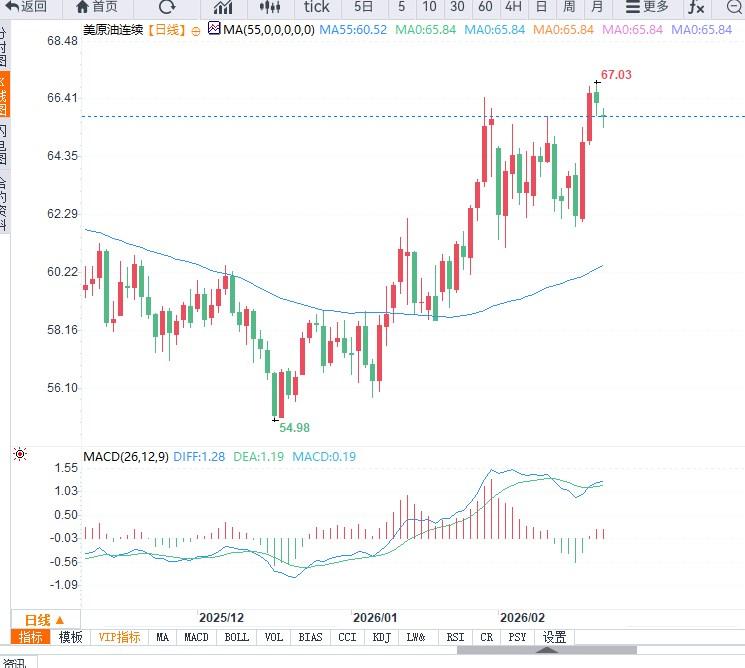Open the 分时图 side tab
The width and height of the screenshot is (745, 668).
[x=4, y=45]
